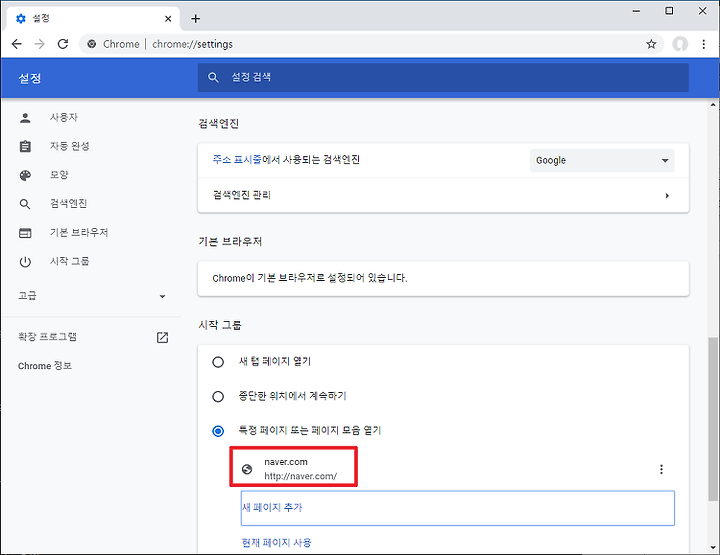
Task: Bookmark this page with the star icon
Action: pos(651,44)
